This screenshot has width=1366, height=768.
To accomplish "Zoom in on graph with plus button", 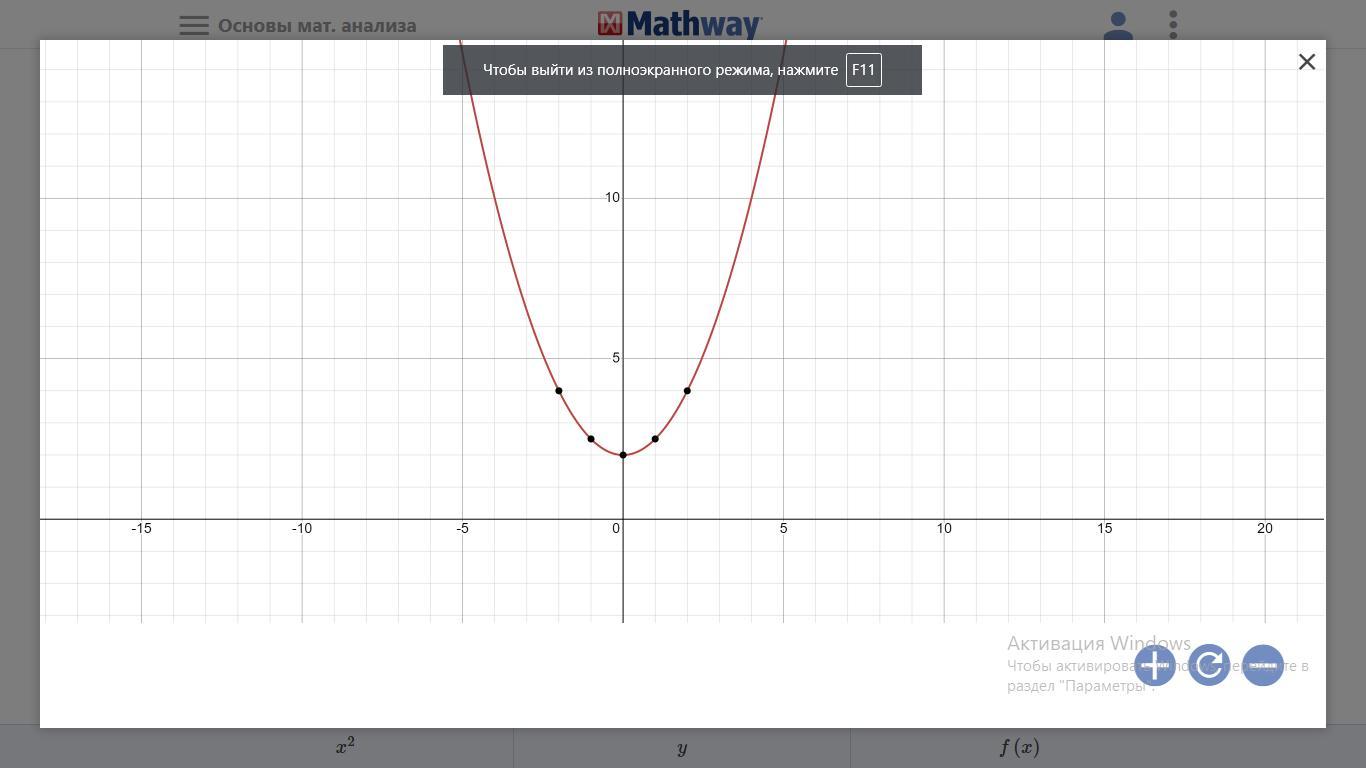I will [1154, 665].
